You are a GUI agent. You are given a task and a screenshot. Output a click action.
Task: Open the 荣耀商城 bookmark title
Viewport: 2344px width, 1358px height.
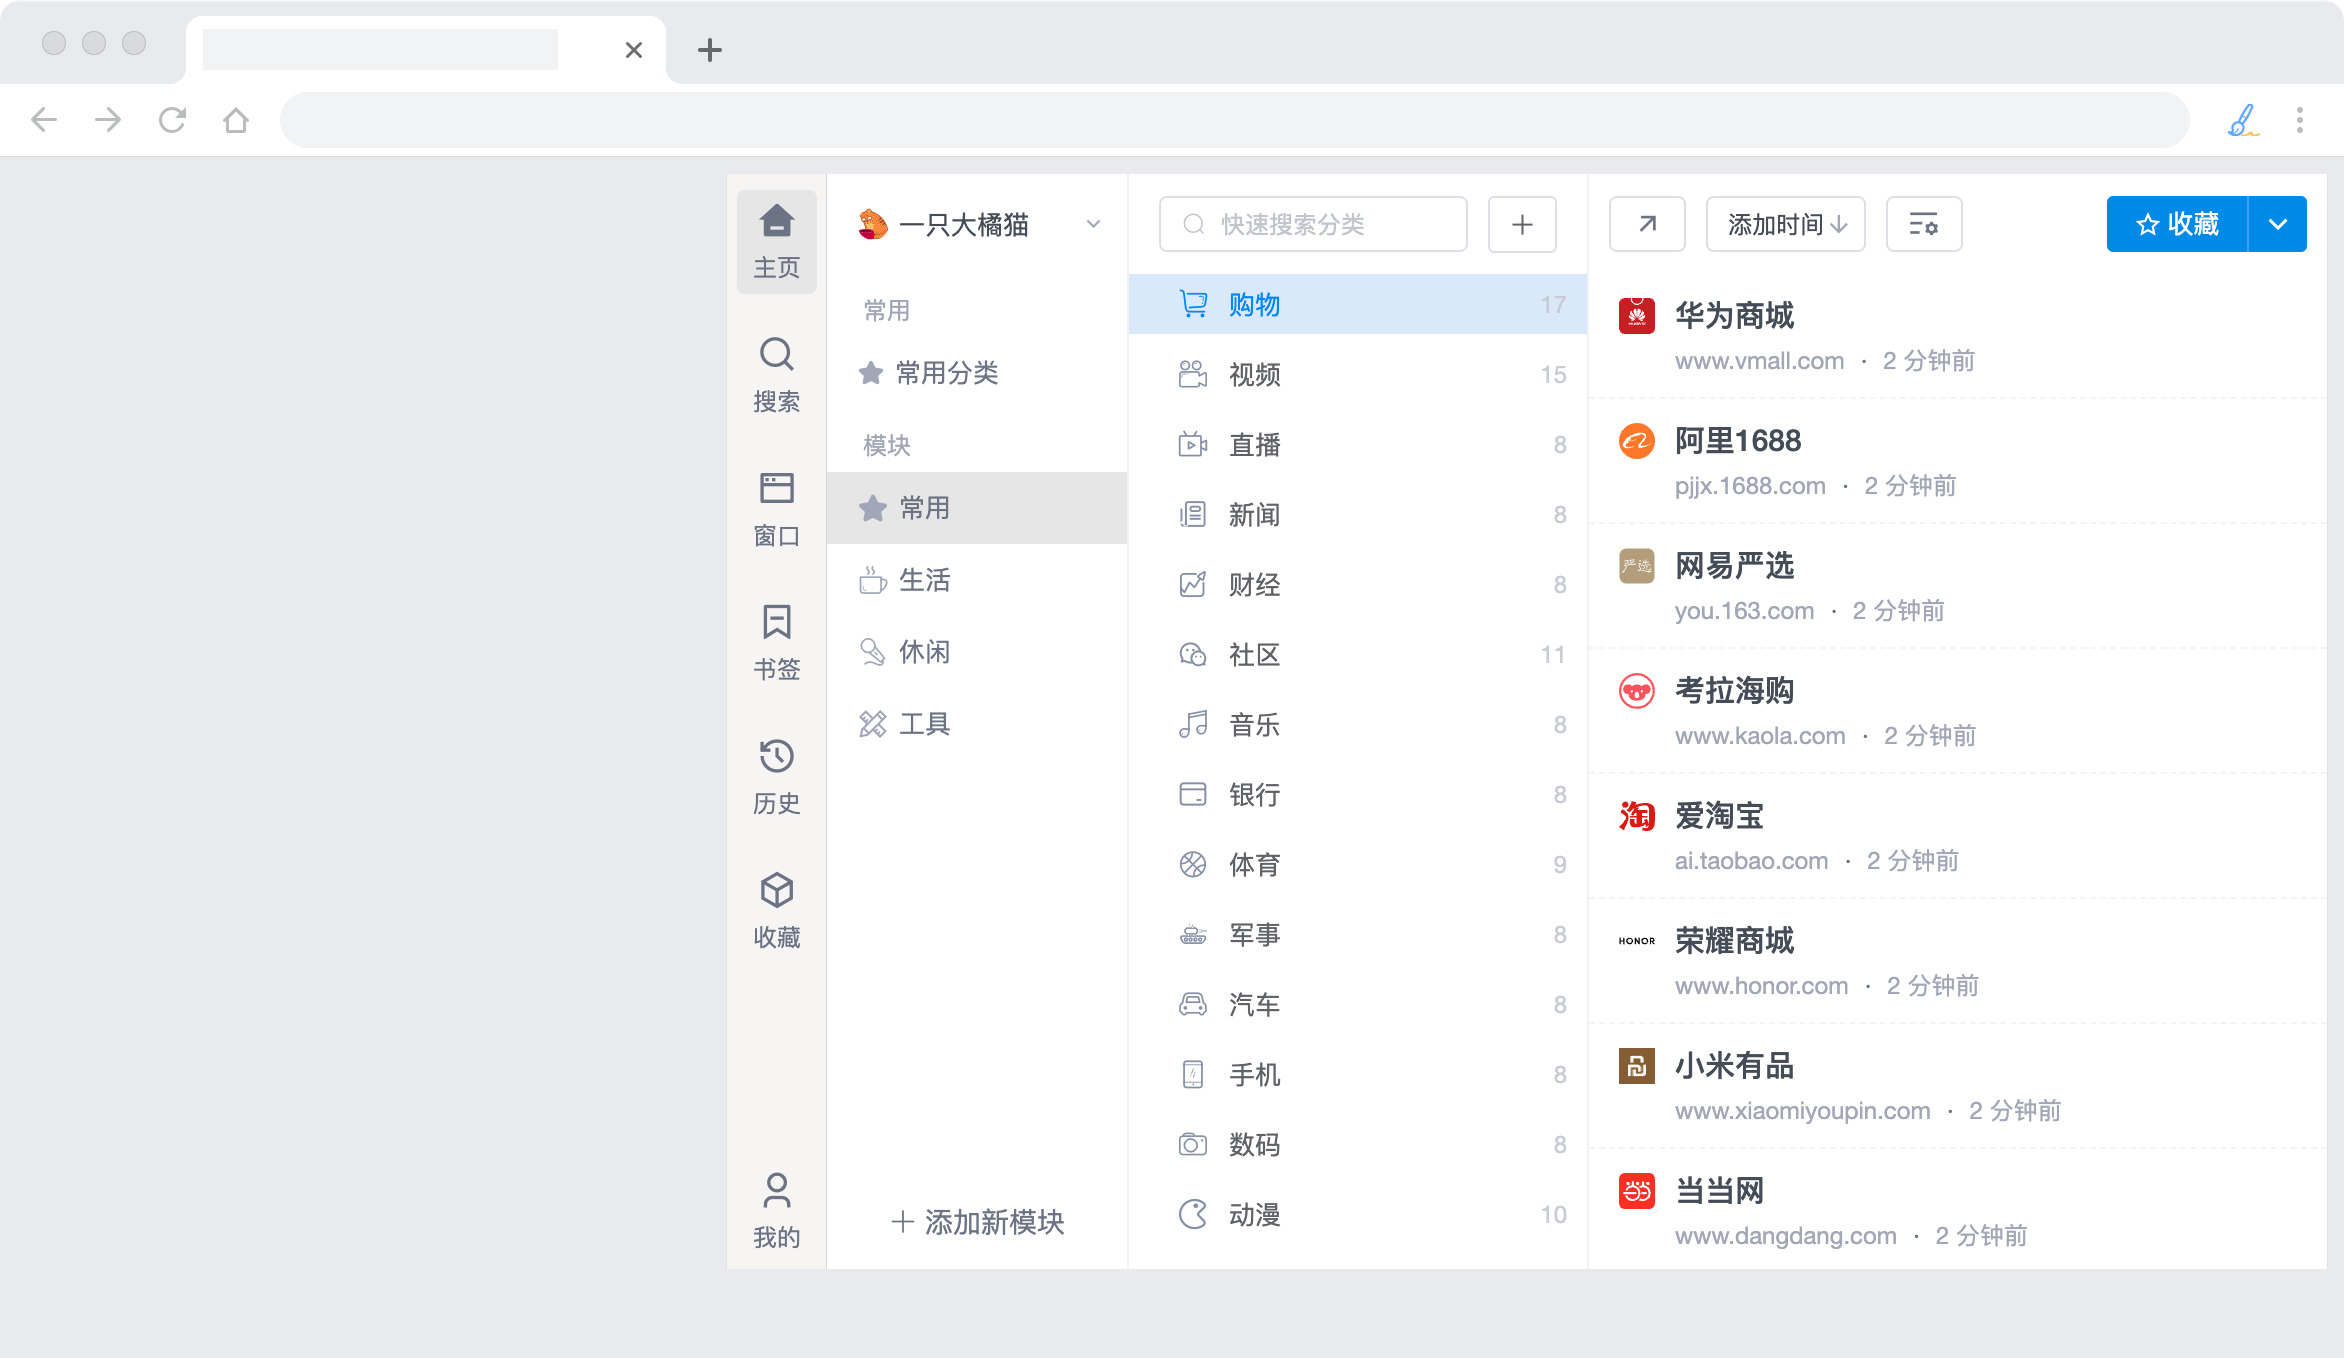coord(1734,941)
